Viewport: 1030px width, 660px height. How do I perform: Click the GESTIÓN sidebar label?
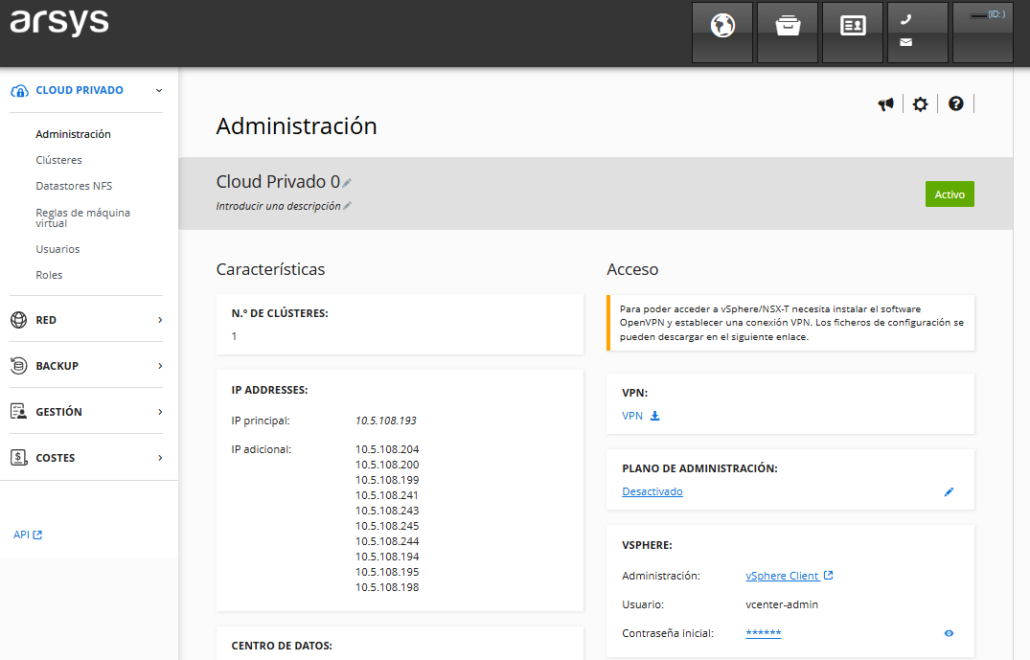pyautogui.click(x=59, y=412)
